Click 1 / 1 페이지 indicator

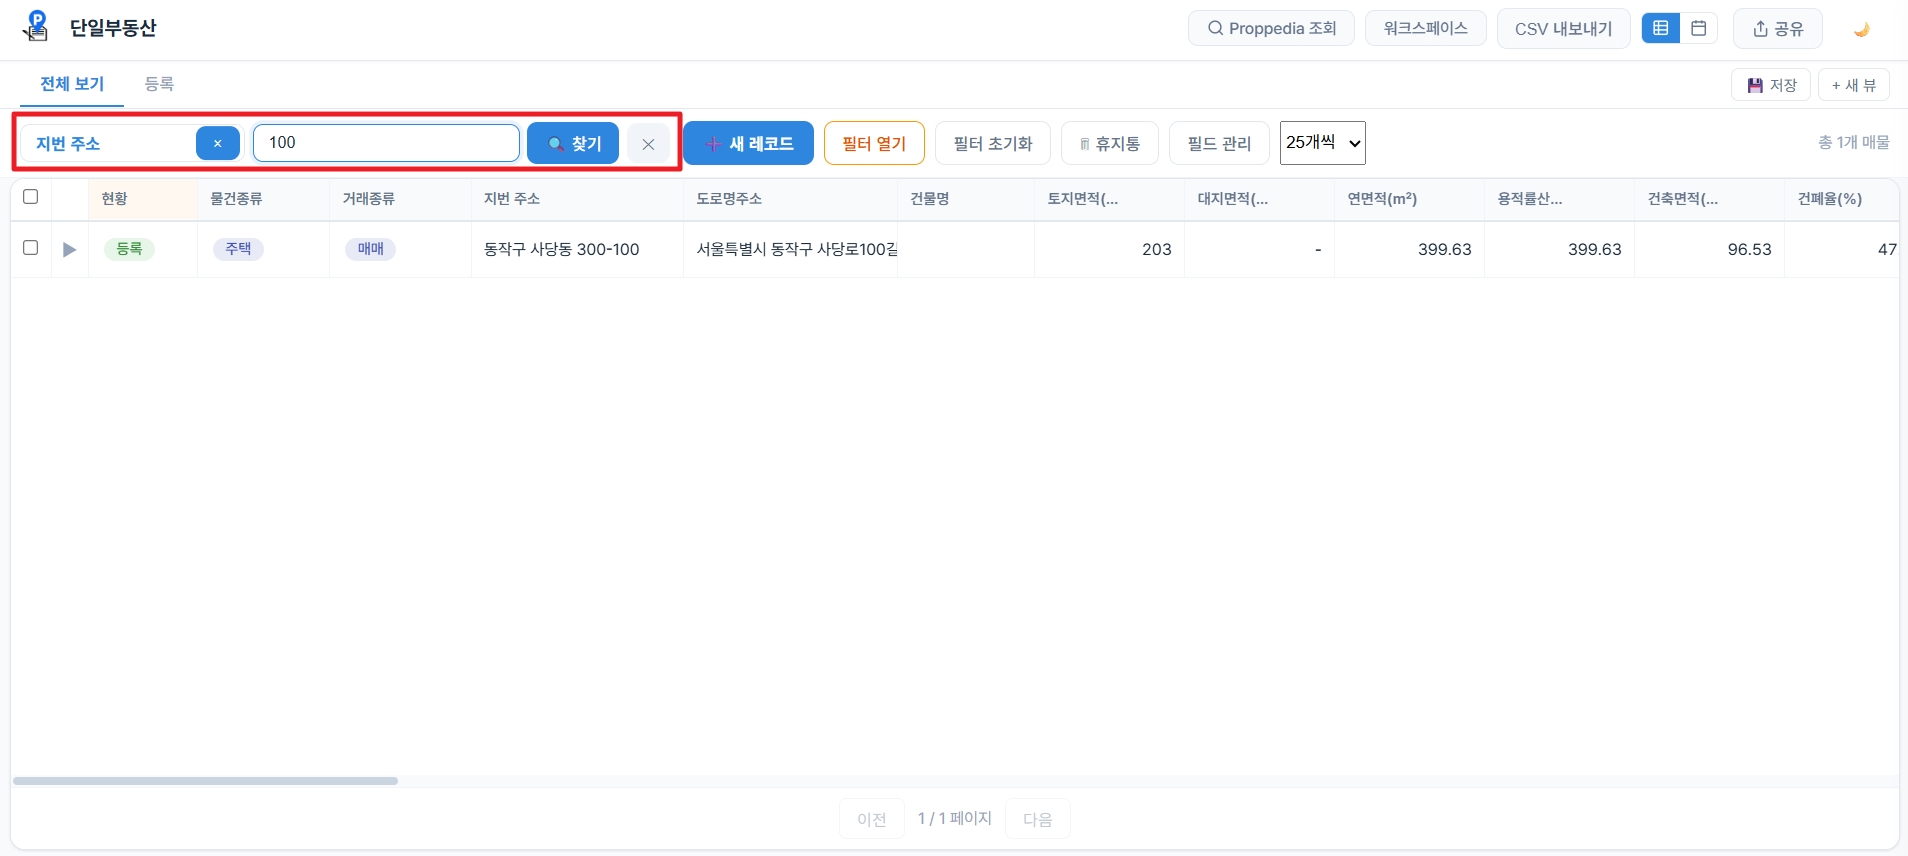pyautogui.click(x=955, y=818)
